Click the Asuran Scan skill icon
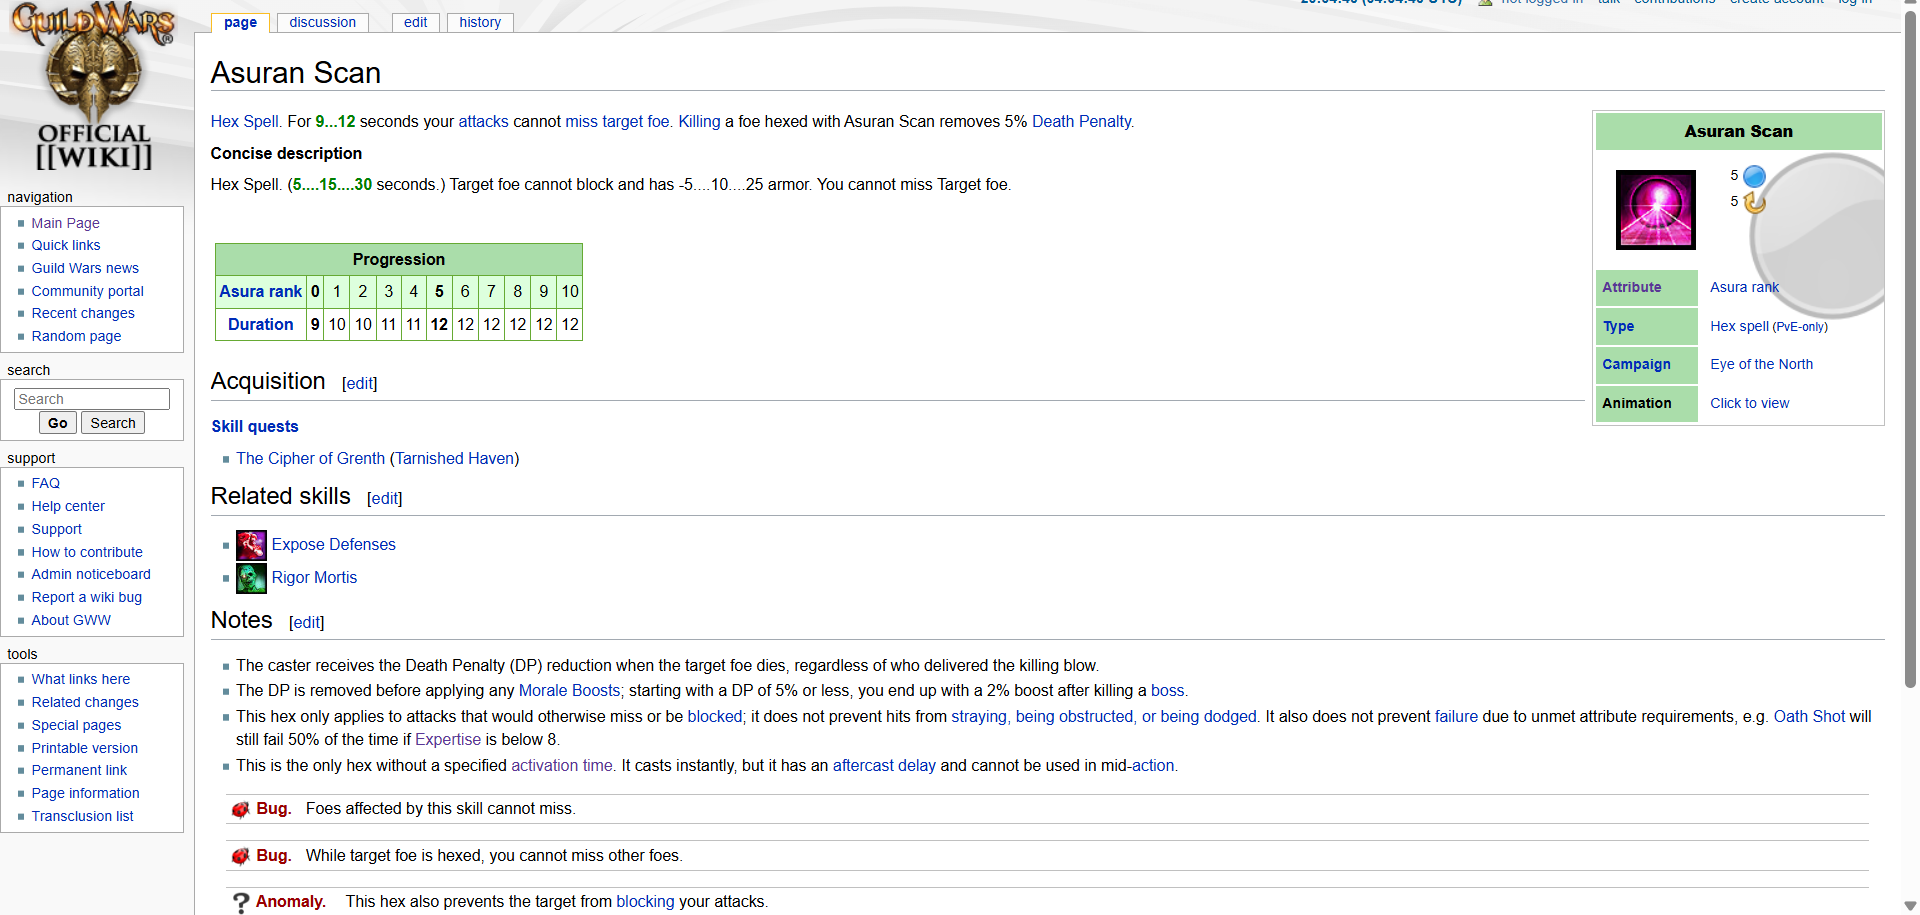Image resolution: width=1920 pixels, height=915 pixels. click(1656, 209)
